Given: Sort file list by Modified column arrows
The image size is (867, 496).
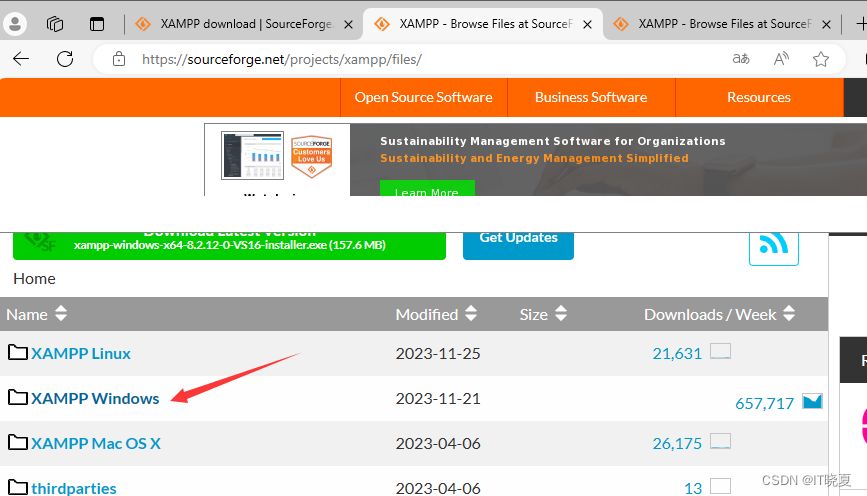Looking at the screenshot, I should tap(471, 314).
